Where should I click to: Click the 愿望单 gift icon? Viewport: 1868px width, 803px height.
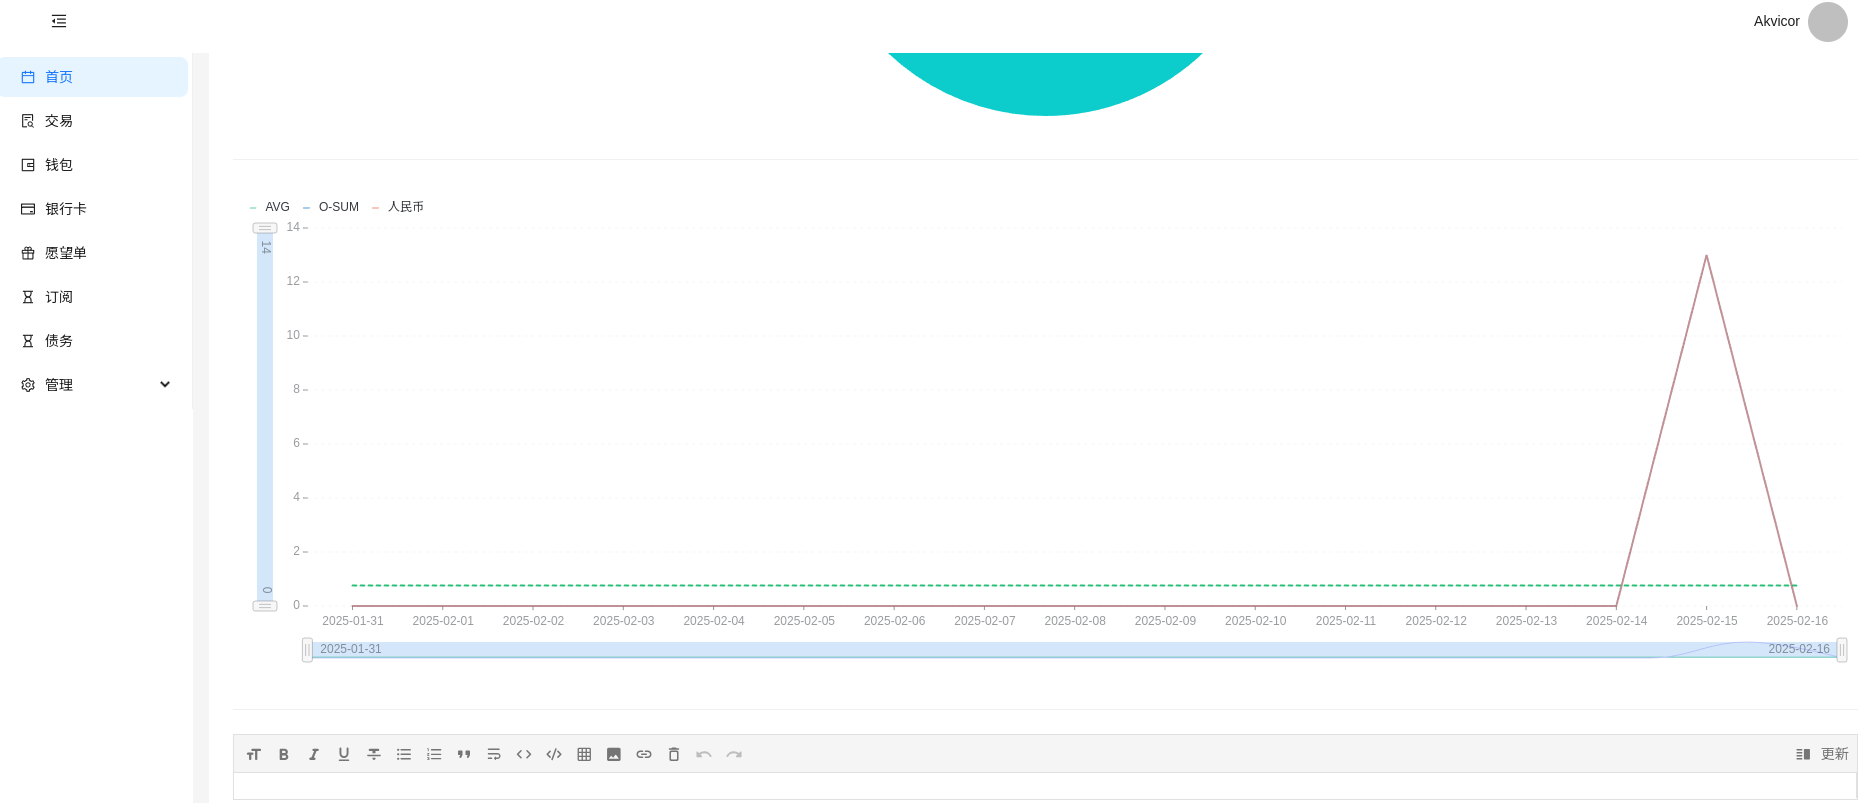28,253
